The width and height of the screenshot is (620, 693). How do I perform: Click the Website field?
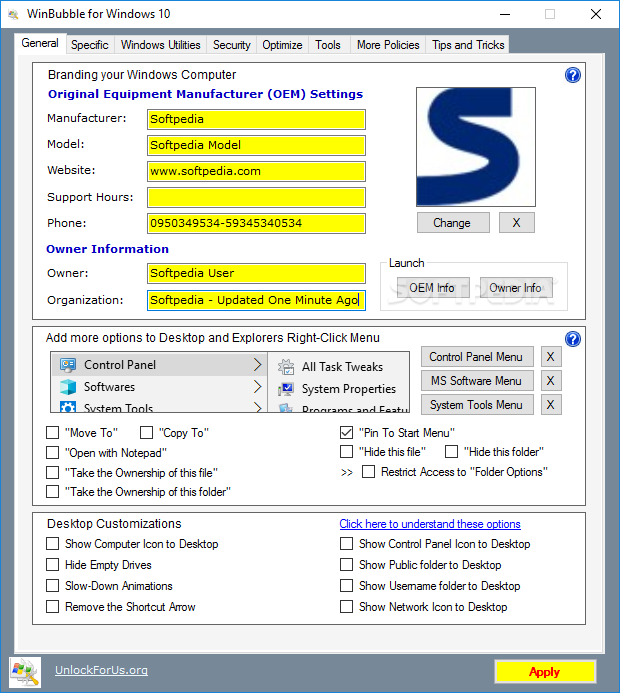(x=256, y=171)
